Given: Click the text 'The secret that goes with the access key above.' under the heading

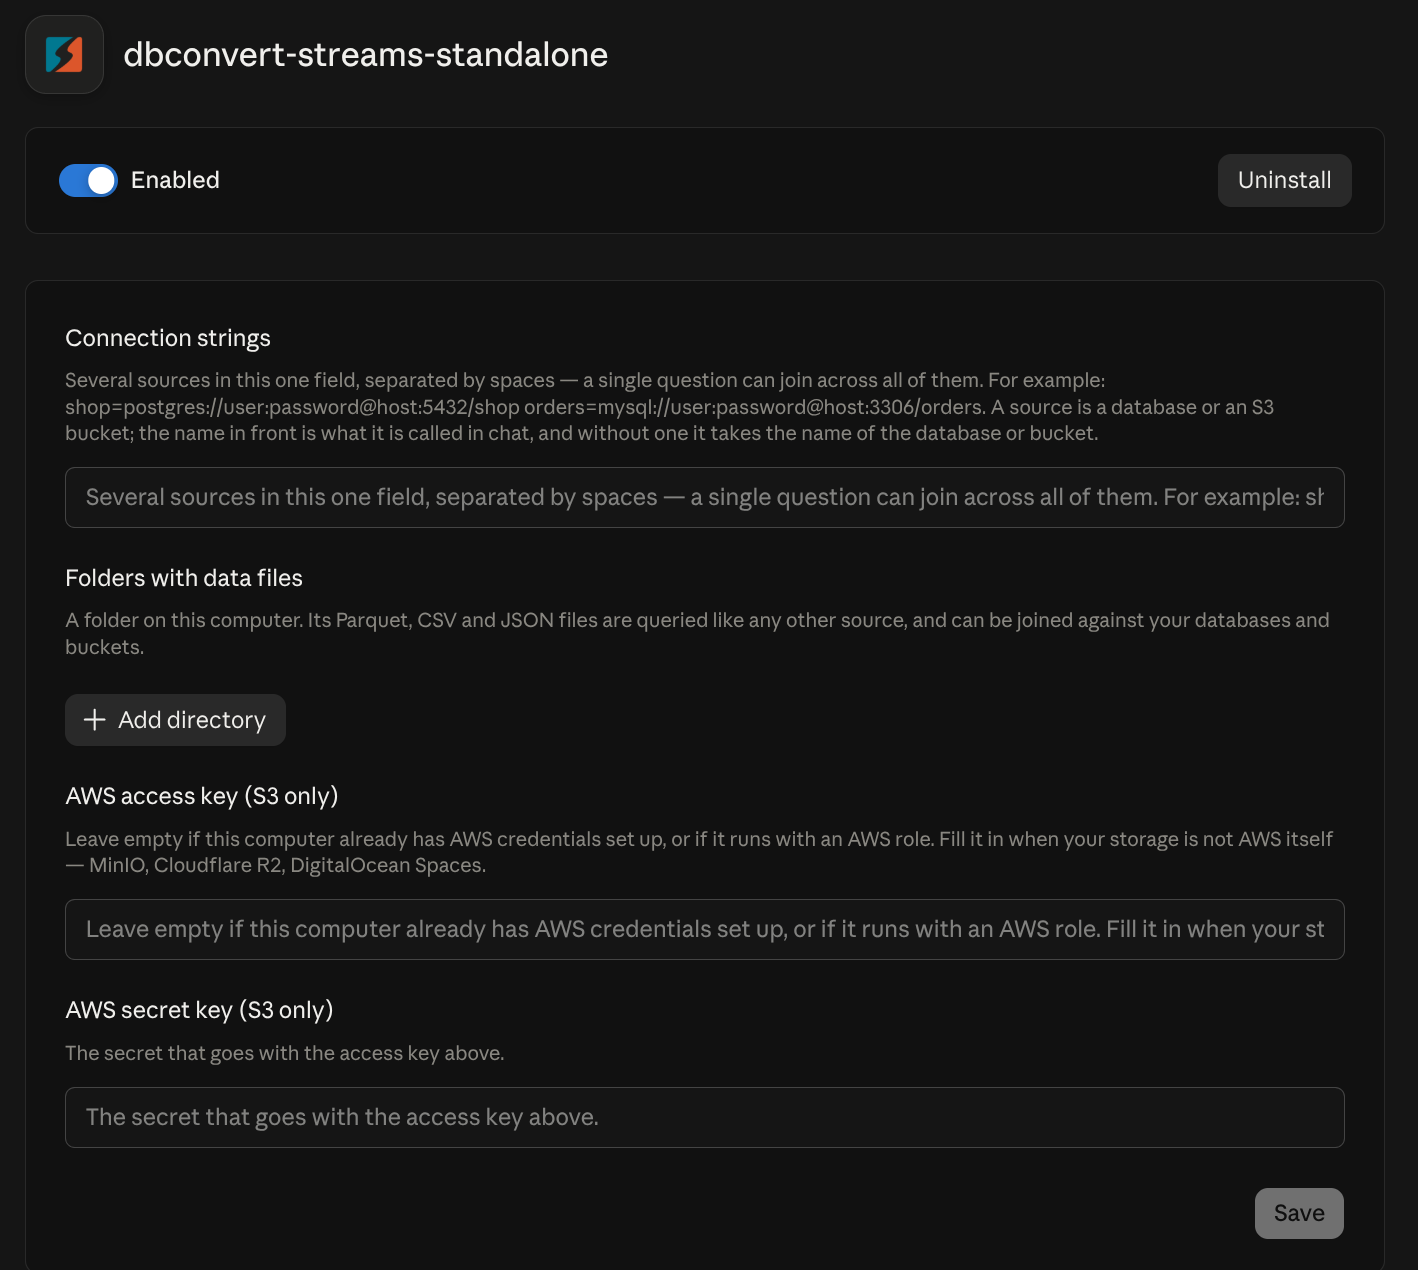Looking at the screenshot, I should coord(285,1053).
